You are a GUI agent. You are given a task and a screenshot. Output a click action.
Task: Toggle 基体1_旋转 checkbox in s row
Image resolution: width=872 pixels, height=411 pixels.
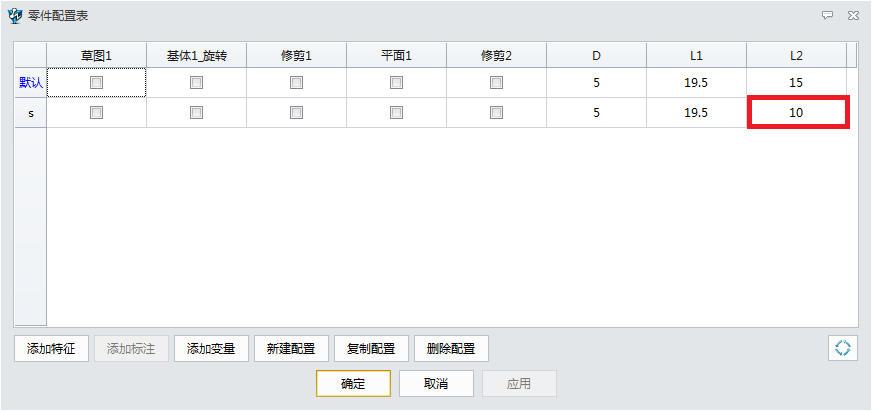pyautogui.click(x=197, y=113)
